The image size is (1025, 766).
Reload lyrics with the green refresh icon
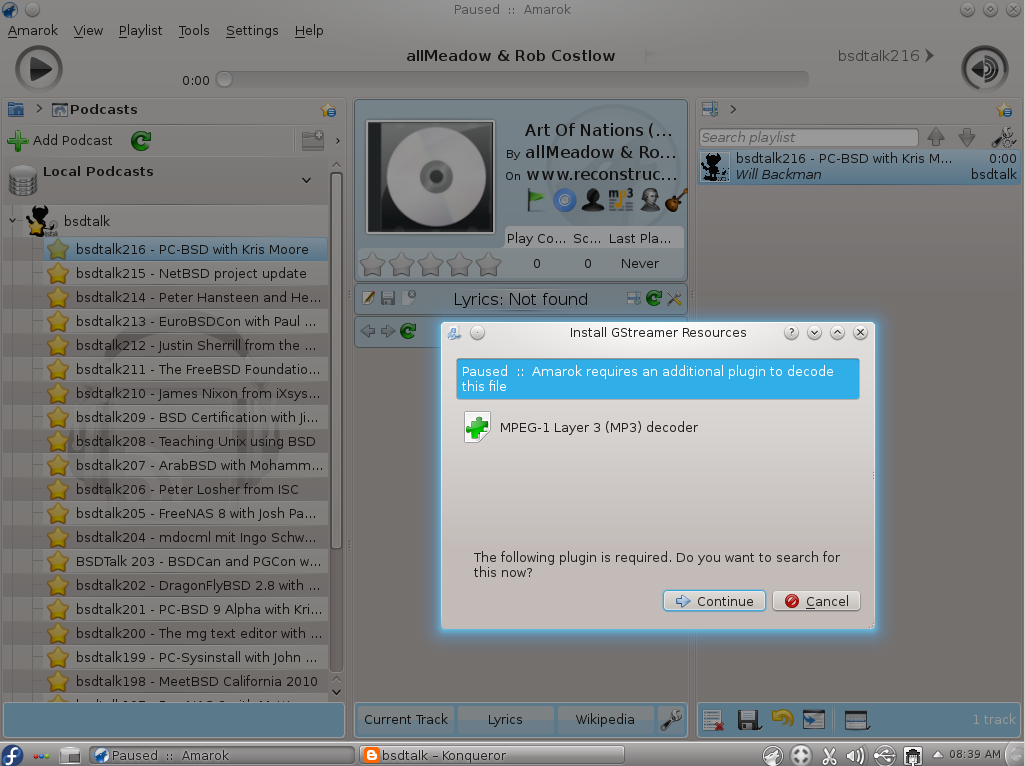[654, 299]
